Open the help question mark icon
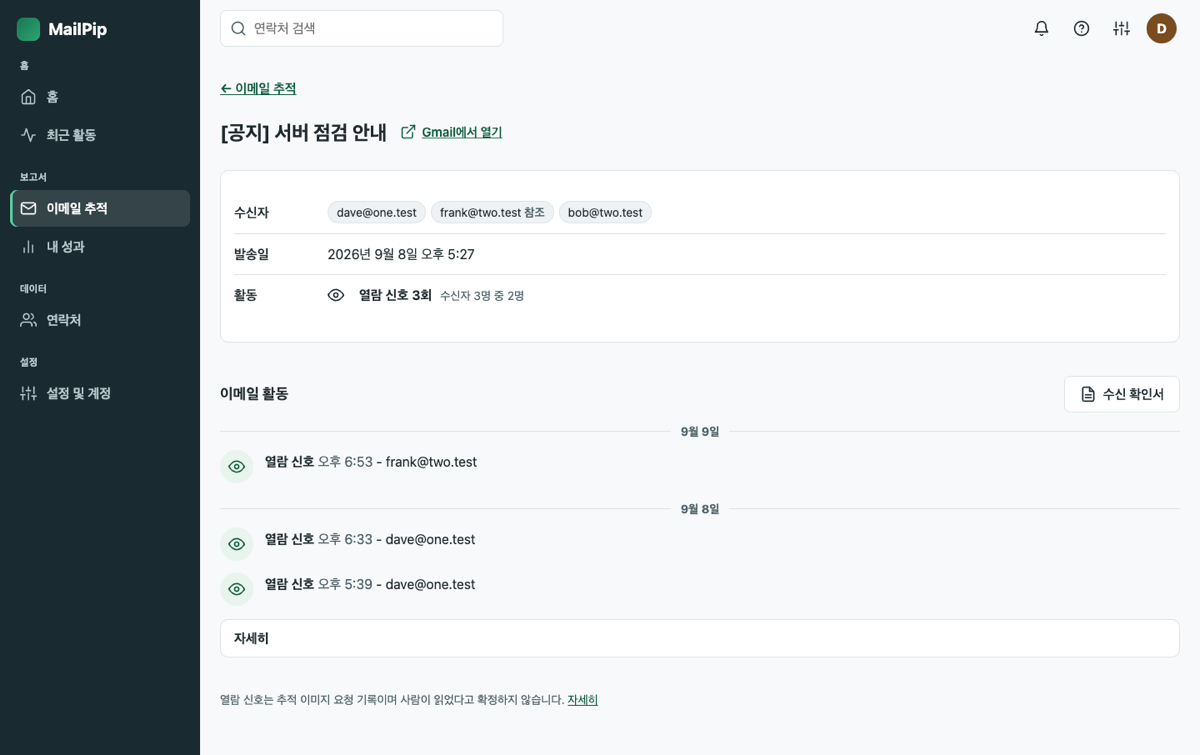 click(x=1081, y=28)
